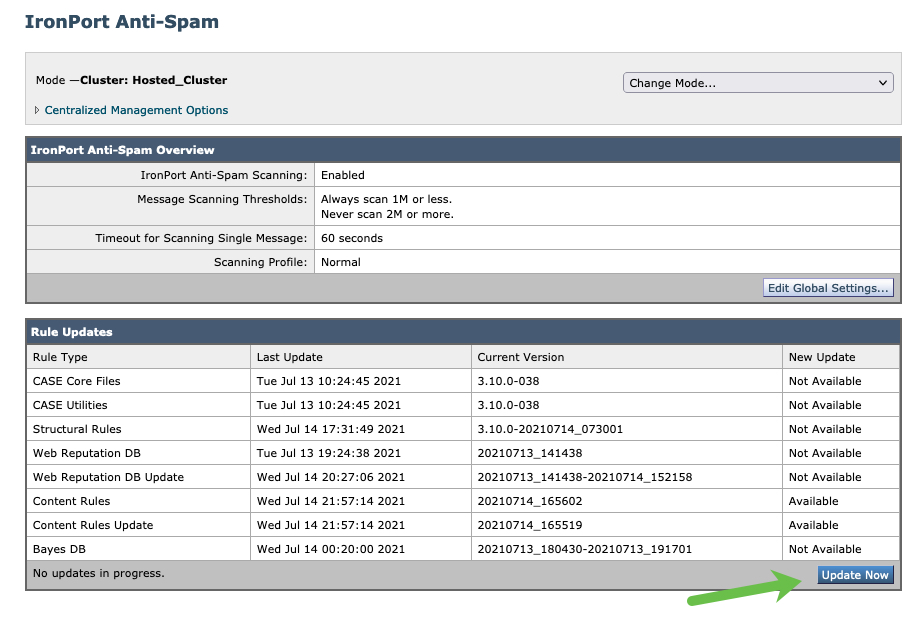Select the Web Reputation DB Update label

coord(108,477)
